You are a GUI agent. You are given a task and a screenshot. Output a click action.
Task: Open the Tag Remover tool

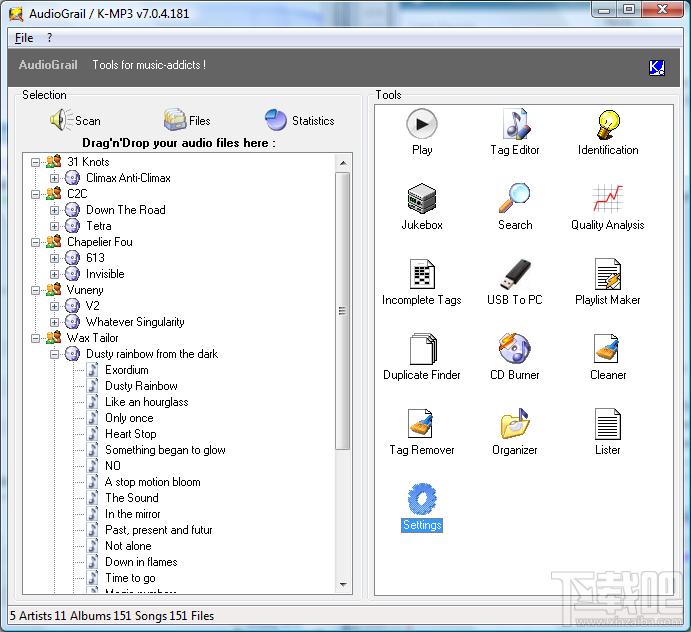tap(422, 432)
